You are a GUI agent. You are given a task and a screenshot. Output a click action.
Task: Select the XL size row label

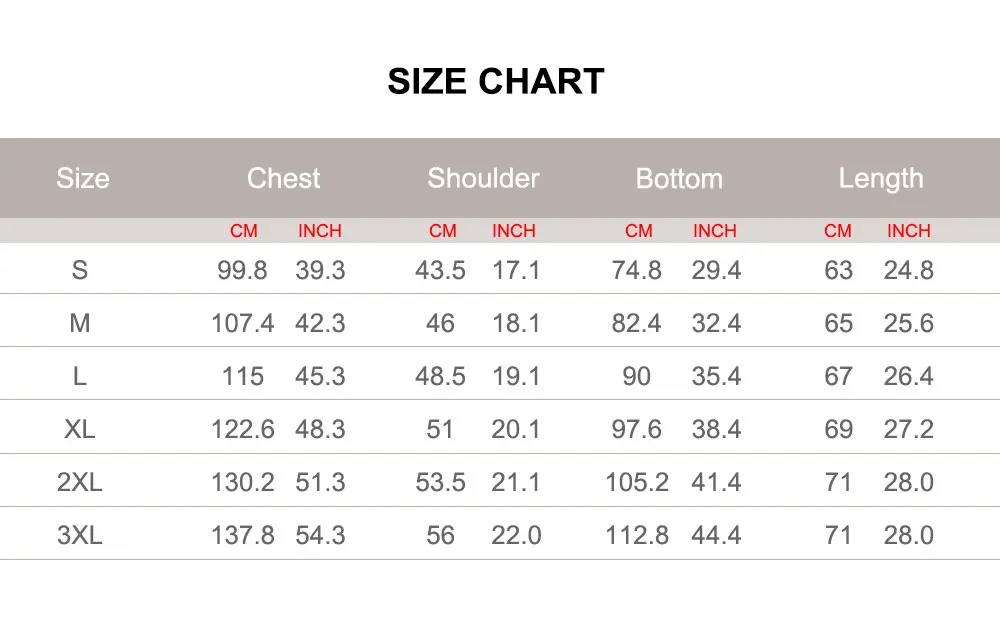[80, 429]
